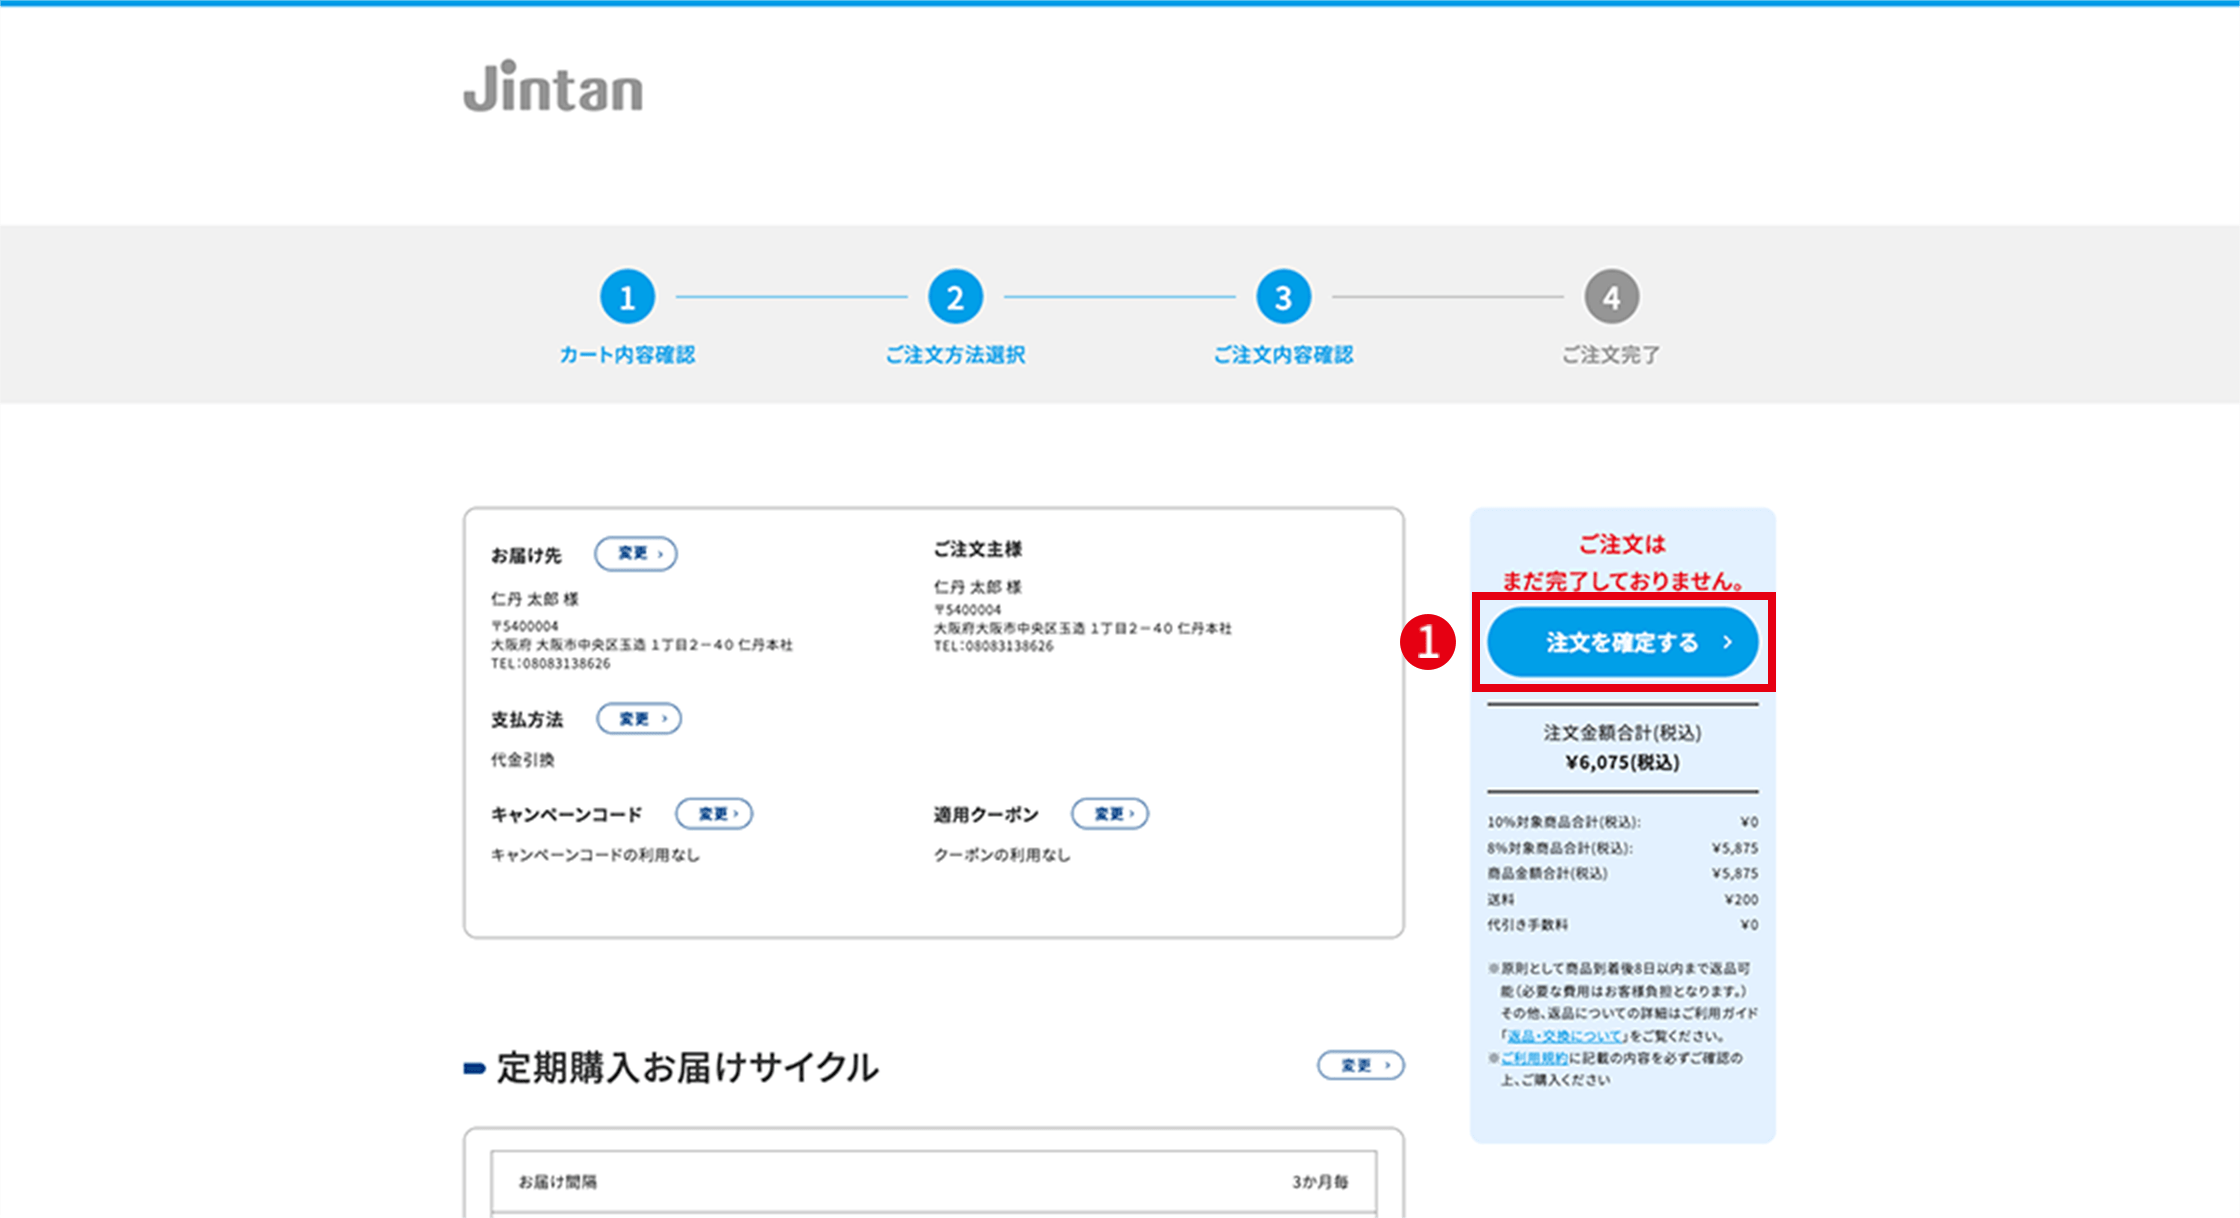Click まだ完了しておりません warning text
This screenshot has width=2240, height=1218.
[1622, 581]
